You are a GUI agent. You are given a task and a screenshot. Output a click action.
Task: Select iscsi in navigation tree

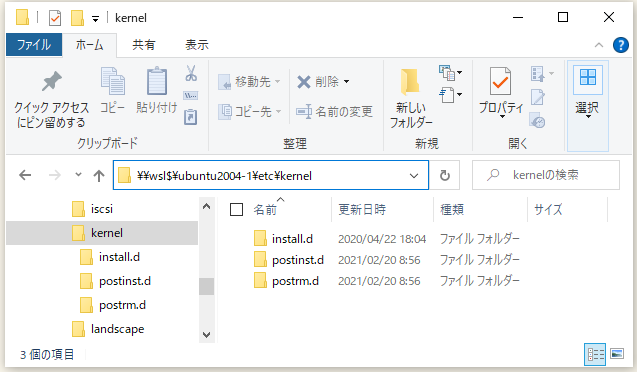(x=102, y=209)
